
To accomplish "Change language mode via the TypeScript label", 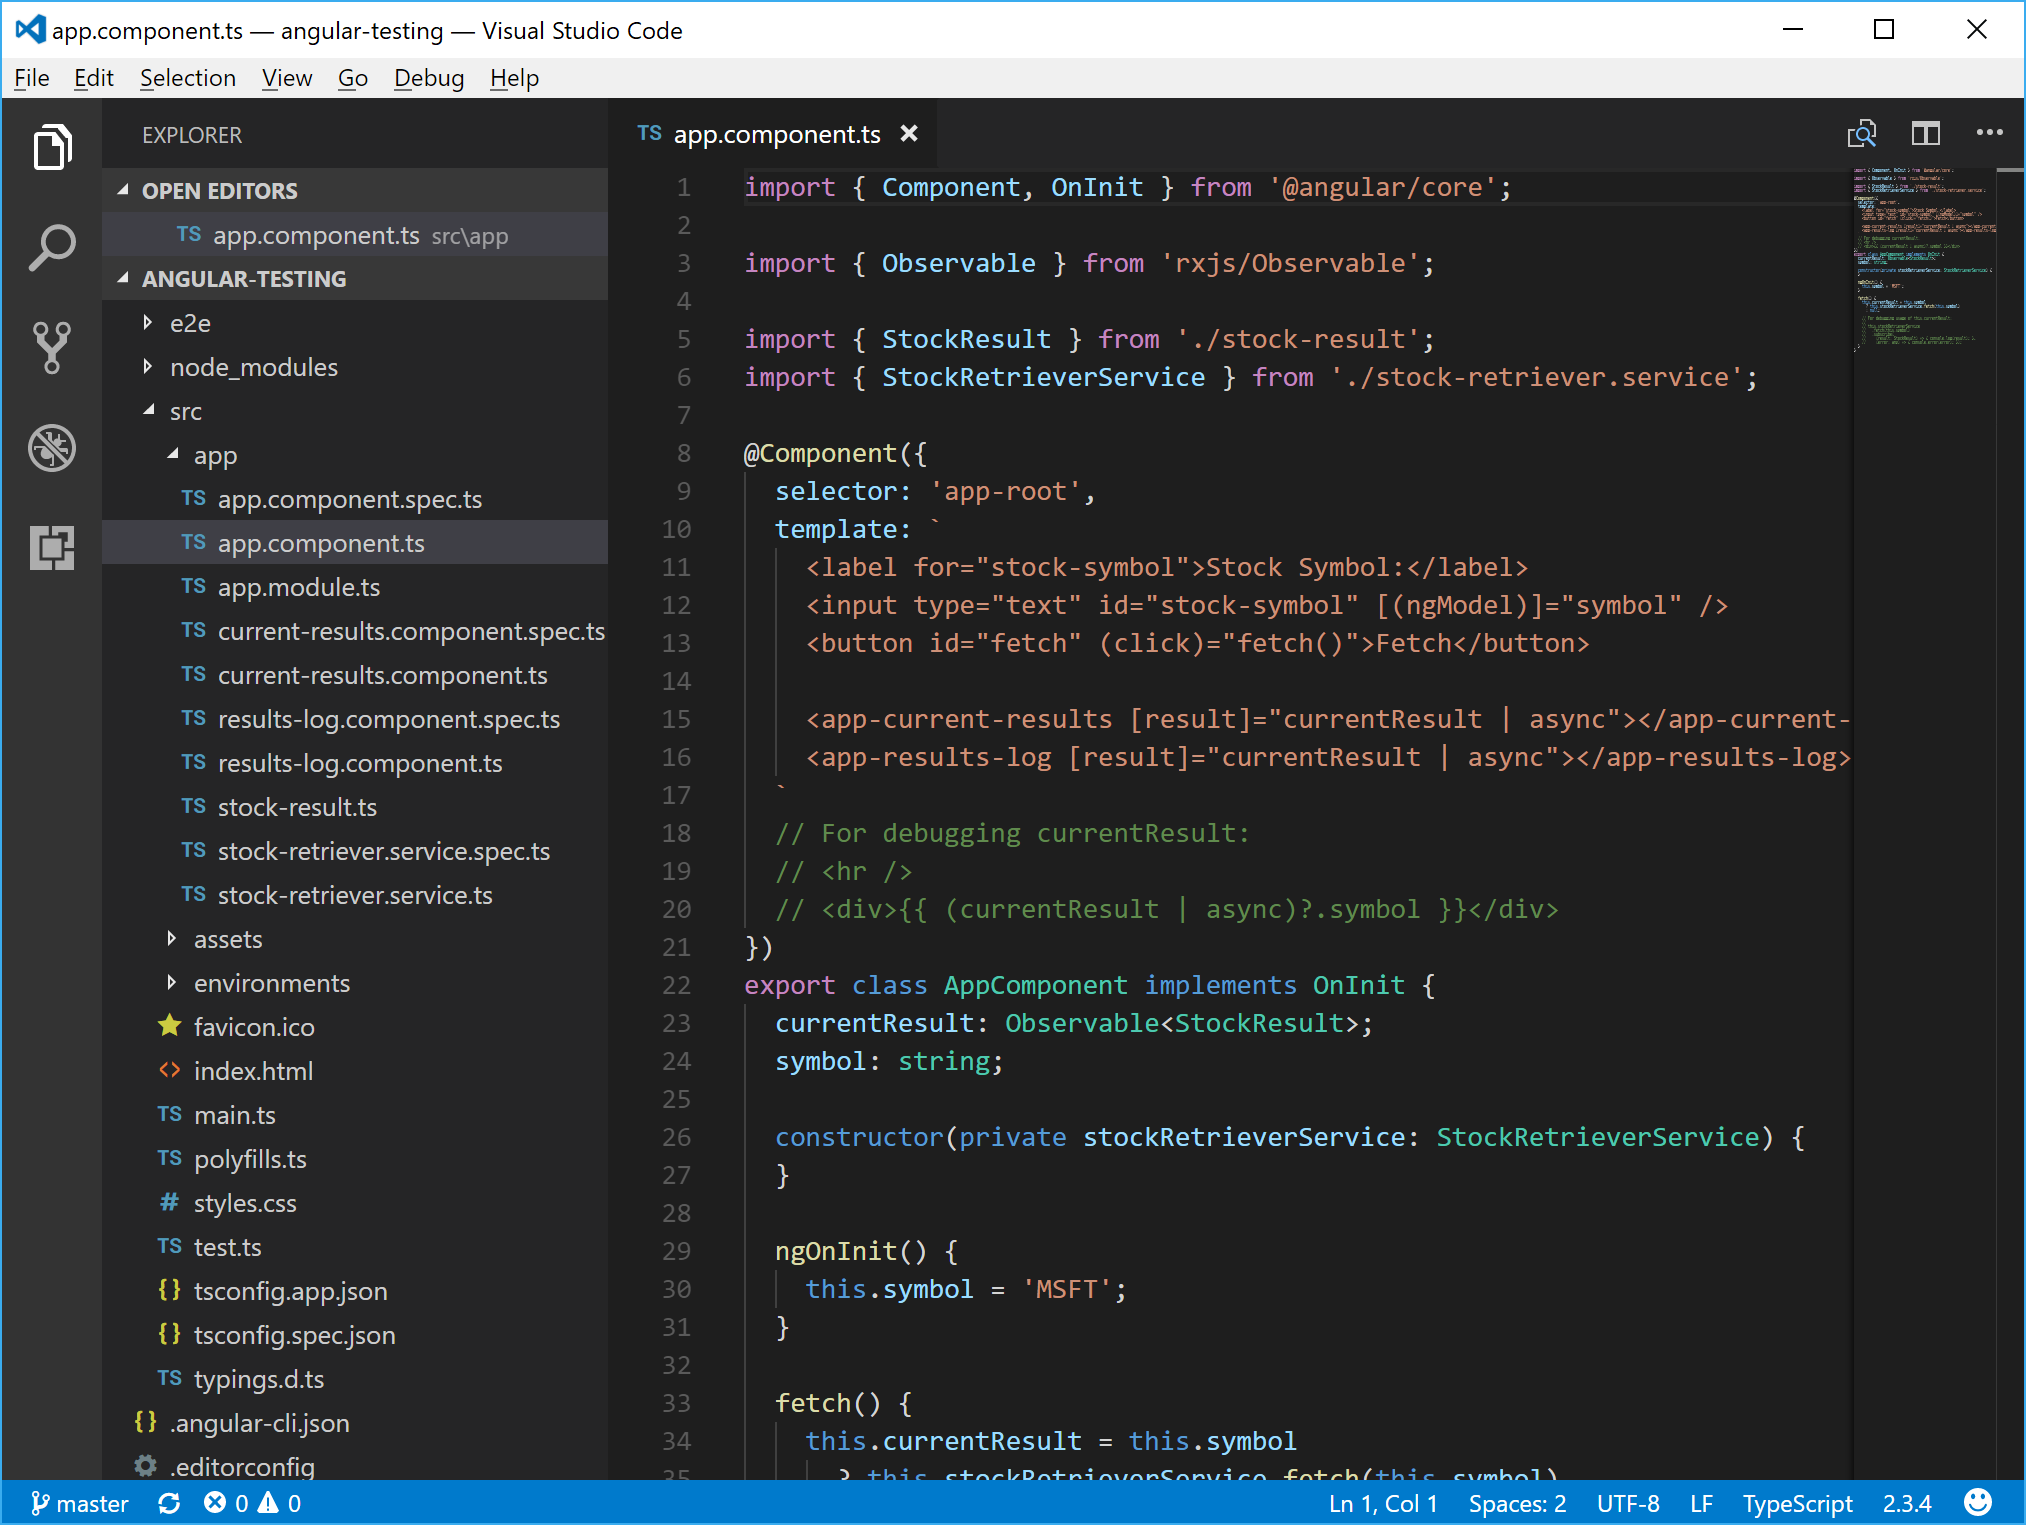I will point(1797,1503).
